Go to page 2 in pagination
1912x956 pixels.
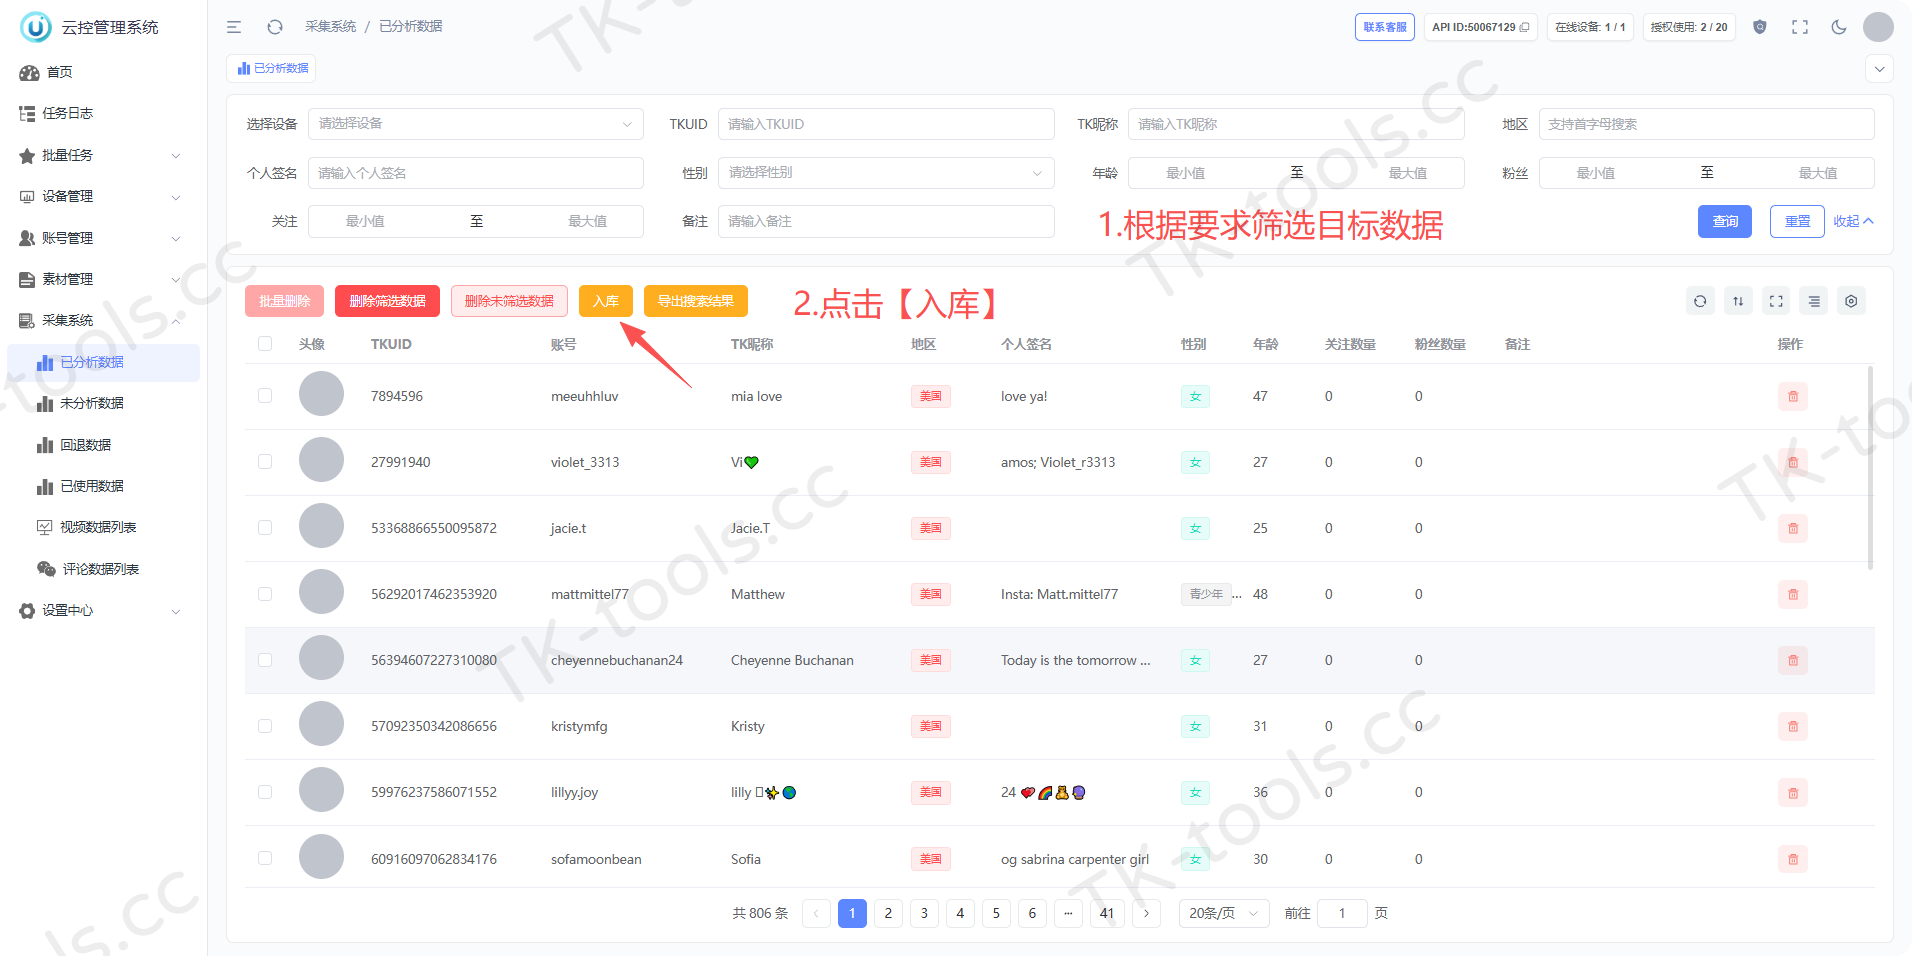(888, 913)
